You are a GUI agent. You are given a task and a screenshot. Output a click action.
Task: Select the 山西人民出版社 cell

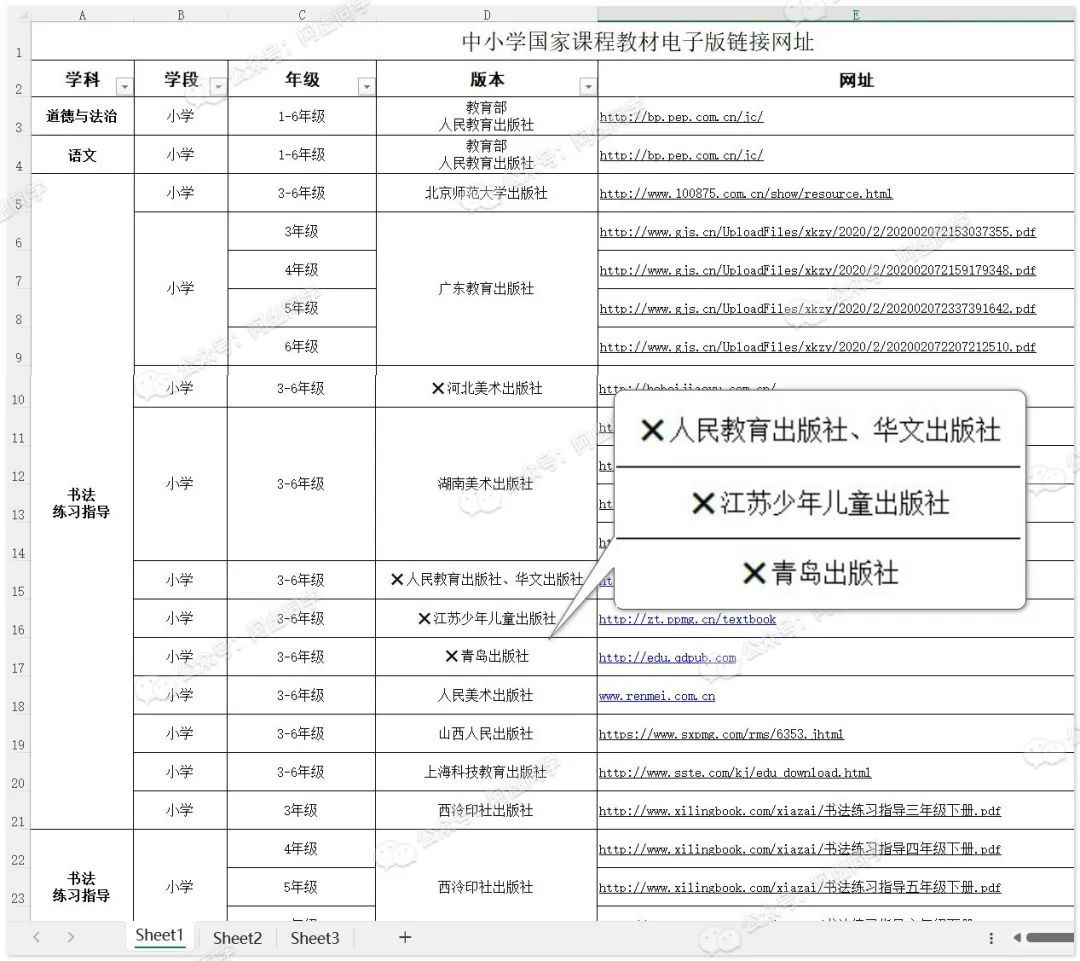click(x=486, y=734)
